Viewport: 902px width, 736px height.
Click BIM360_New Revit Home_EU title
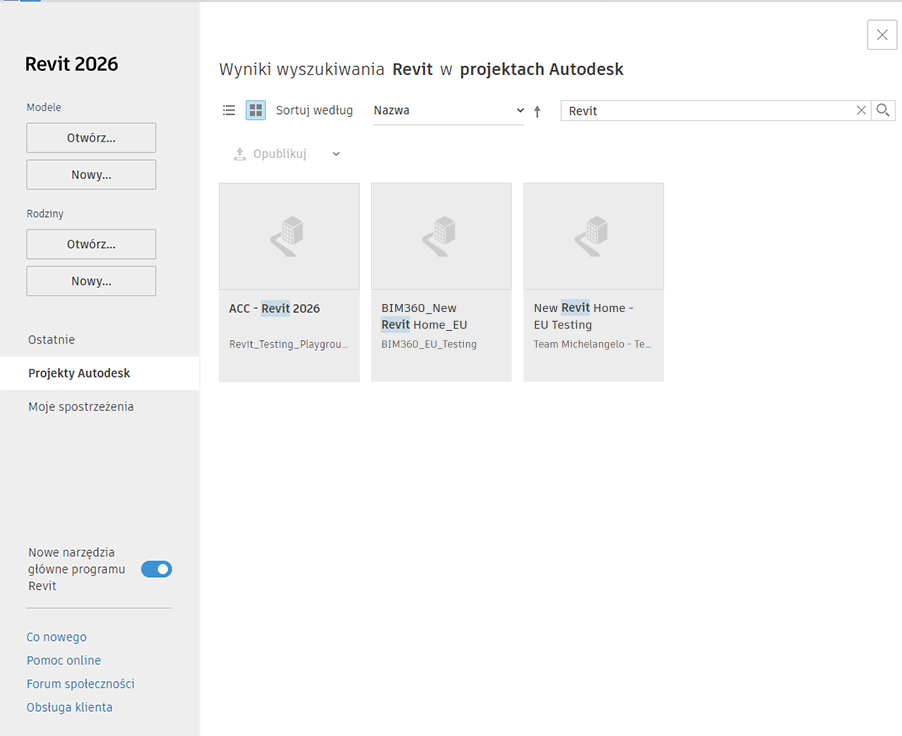pos(425,316)
